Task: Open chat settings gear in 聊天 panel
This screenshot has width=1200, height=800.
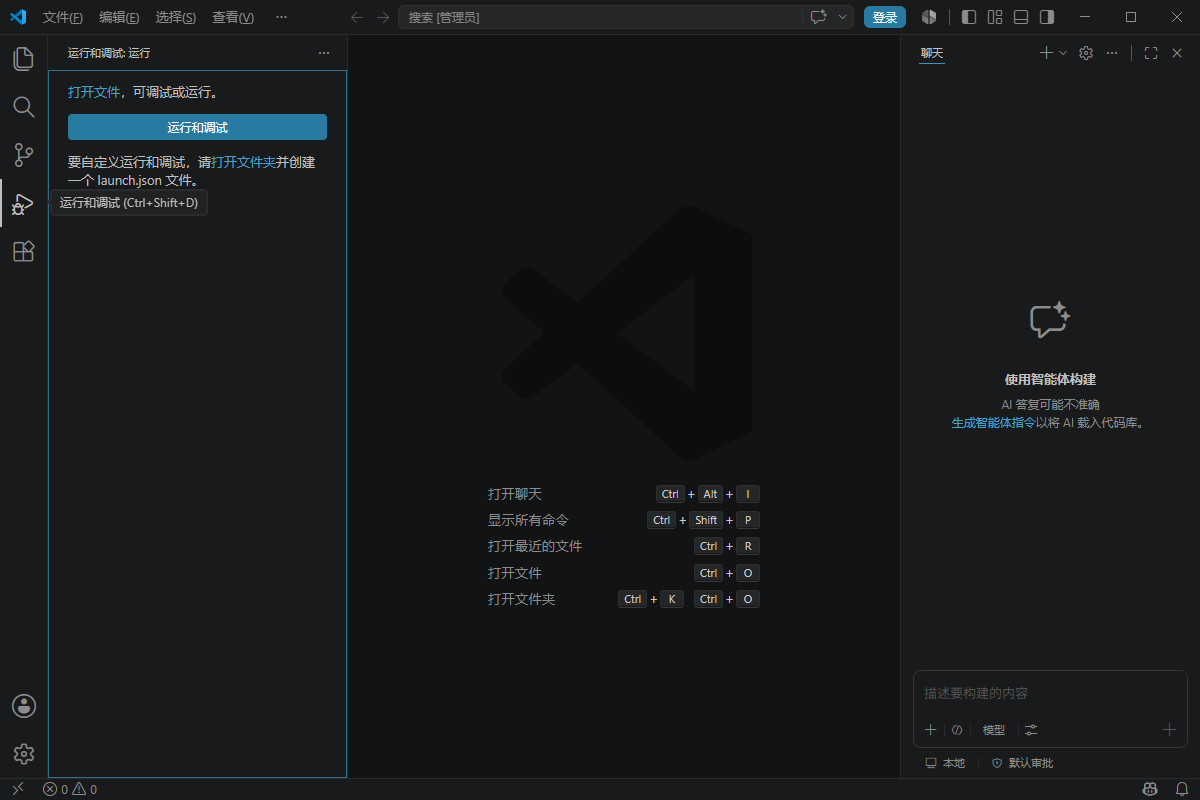Action: point(1086,53)
